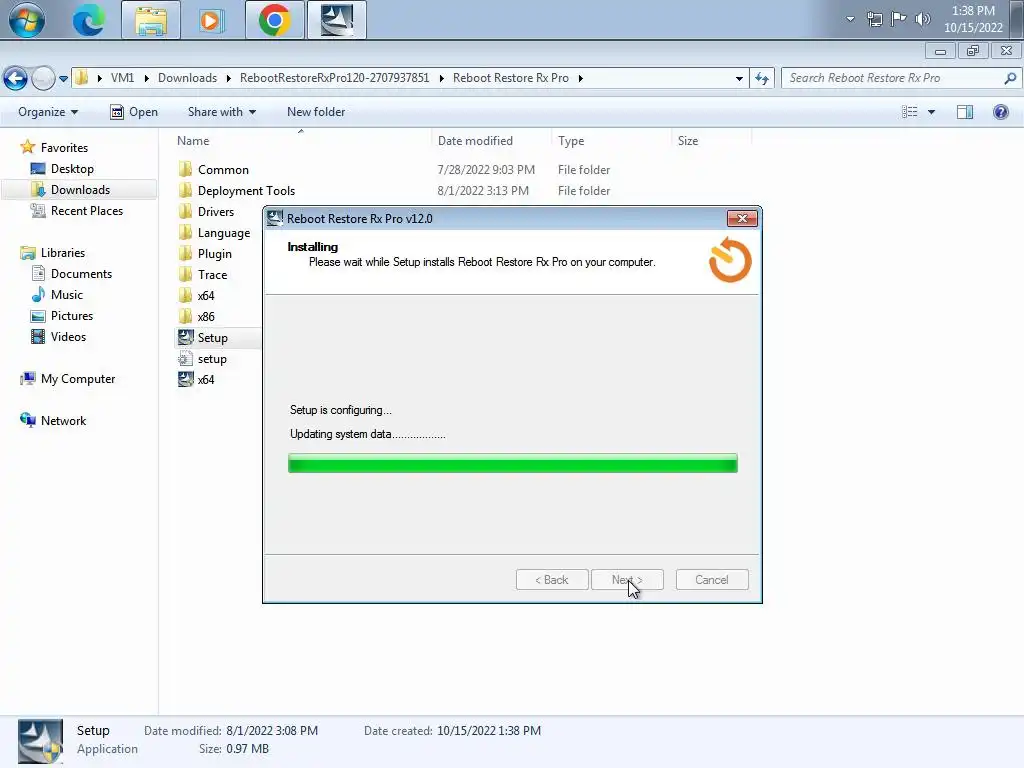1024x768 pixels.
Task: Select the Trace folder
Action: coord(212,274)
